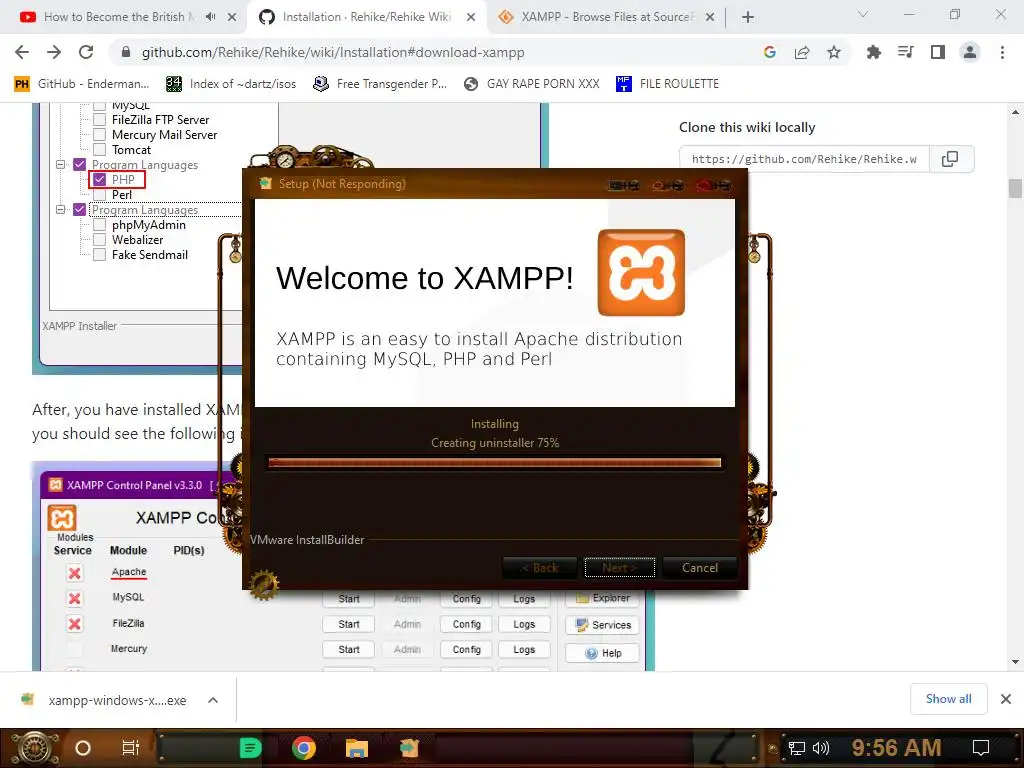
Task: Reload the GitHub wiki page
Action: point(86,52)
